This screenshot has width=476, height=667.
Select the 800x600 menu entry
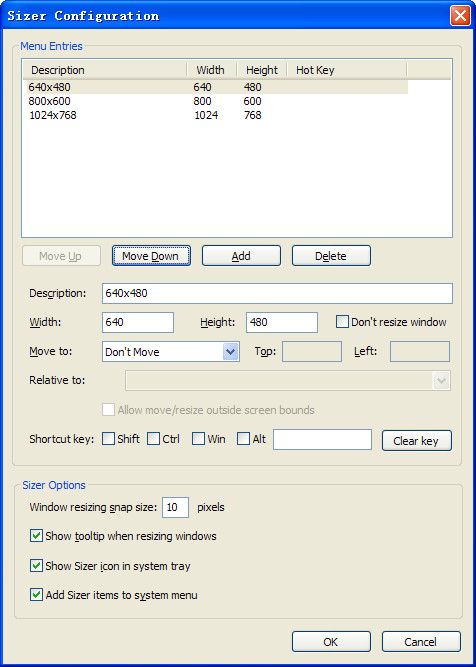pos(217,101)
